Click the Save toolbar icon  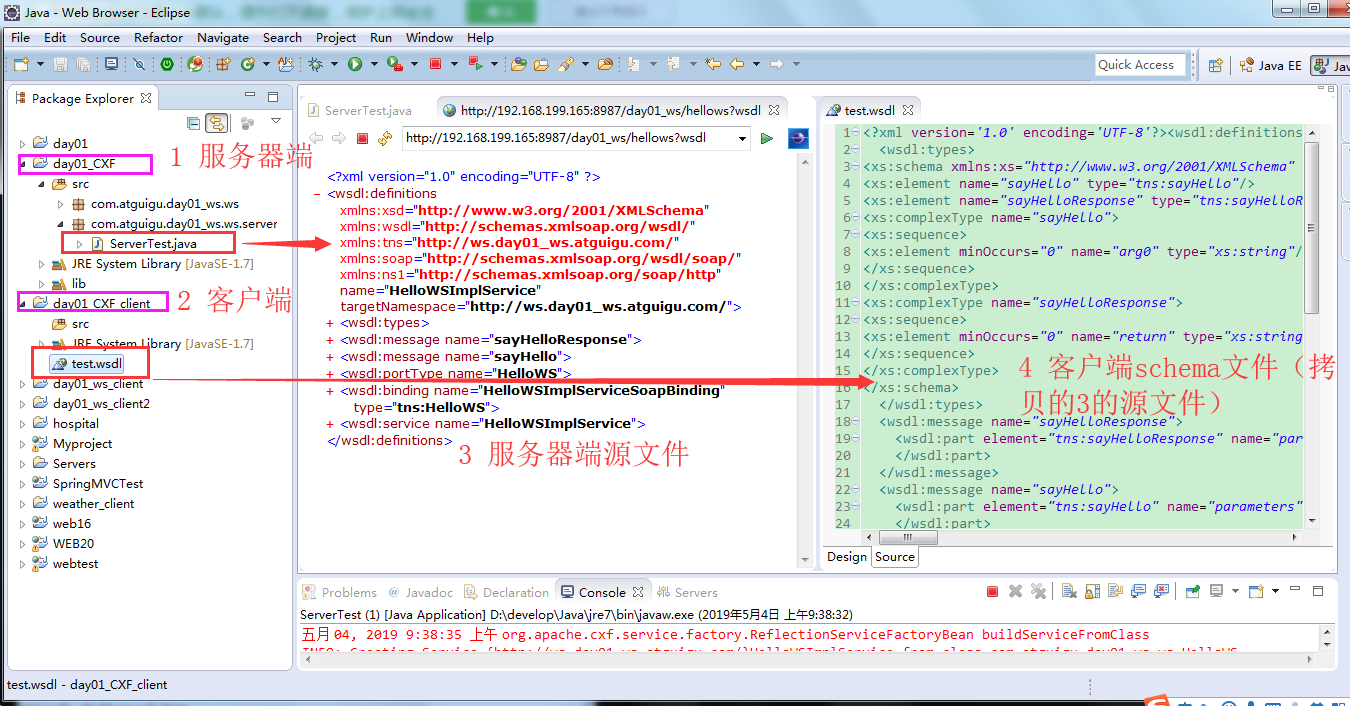(60, 64)
